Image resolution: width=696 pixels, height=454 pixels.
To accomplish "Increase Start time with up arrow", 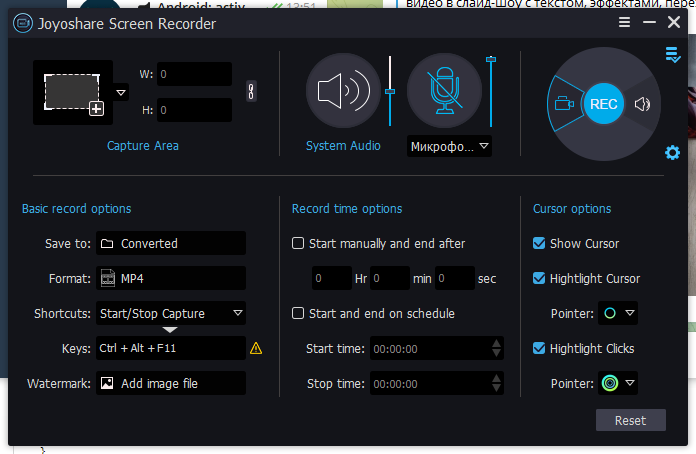I will 497,343.
